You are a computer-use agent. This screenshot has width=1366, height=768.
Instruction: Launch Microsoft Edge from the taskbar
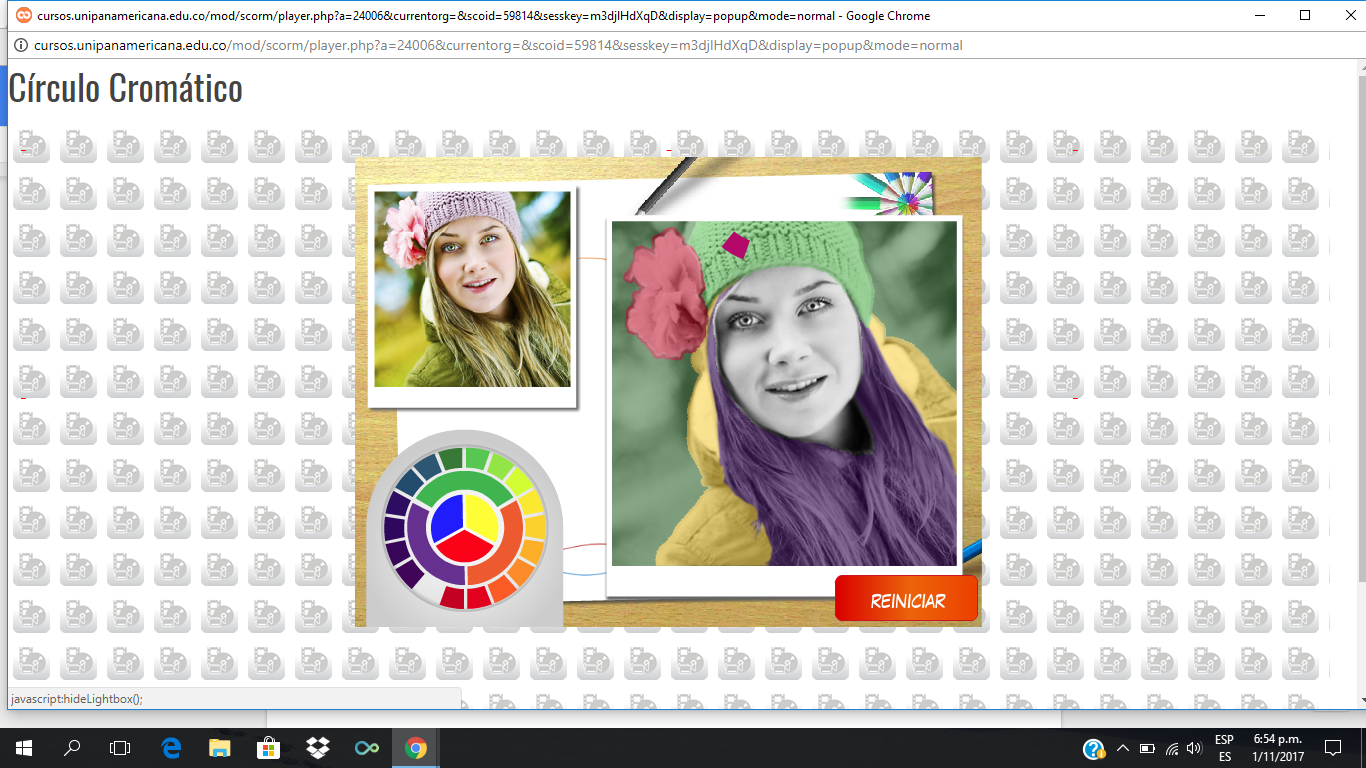(x=171, y=748)
